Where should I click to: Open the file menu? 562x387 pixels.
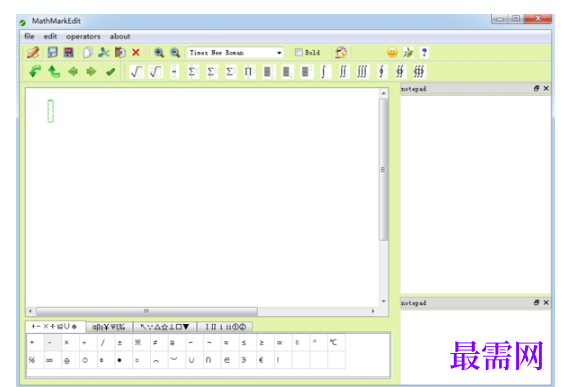(x=29, y=36)
